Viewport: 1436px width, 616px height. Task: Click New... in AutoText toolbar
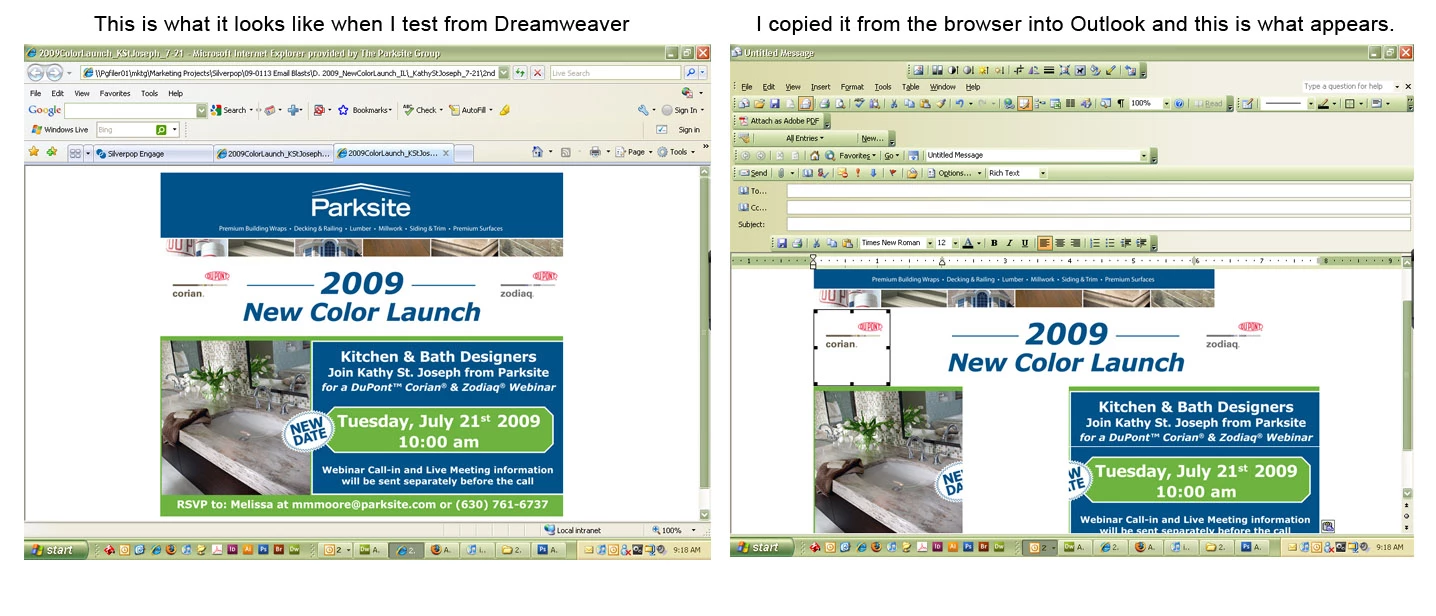[872, 138]
